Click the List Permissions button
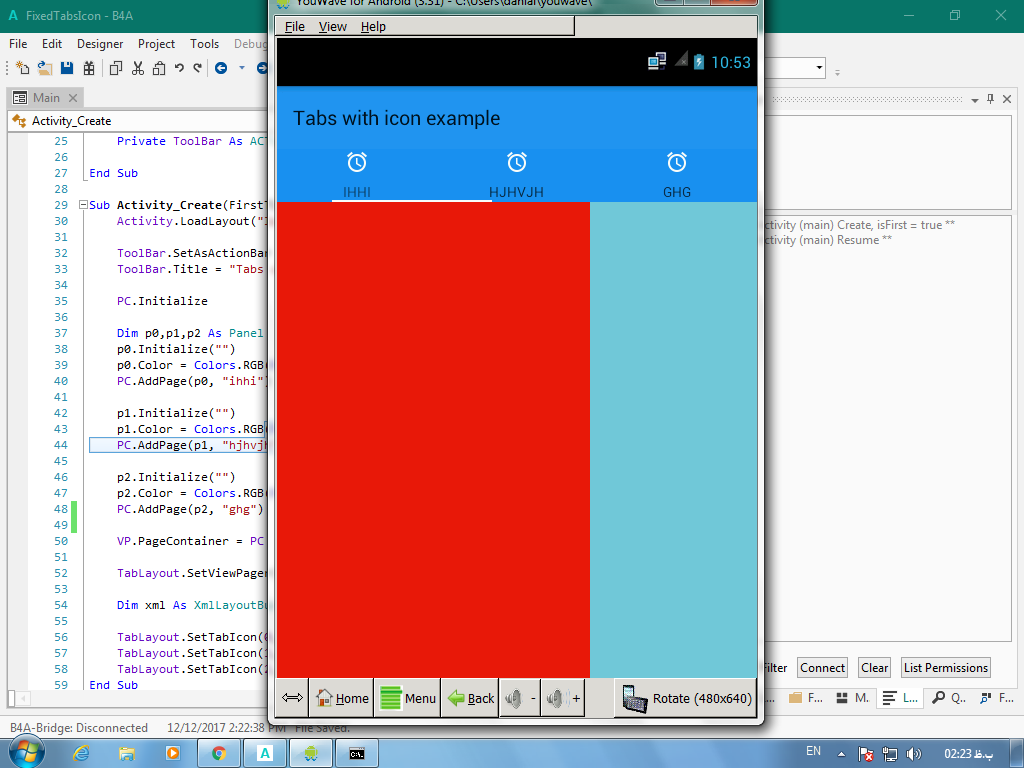 pos(945,668)
